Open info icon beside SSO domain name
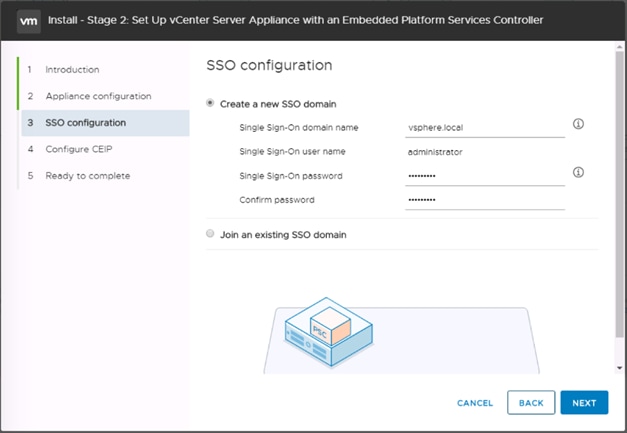Viewport: 627px width, 433px height. [578, 124]
